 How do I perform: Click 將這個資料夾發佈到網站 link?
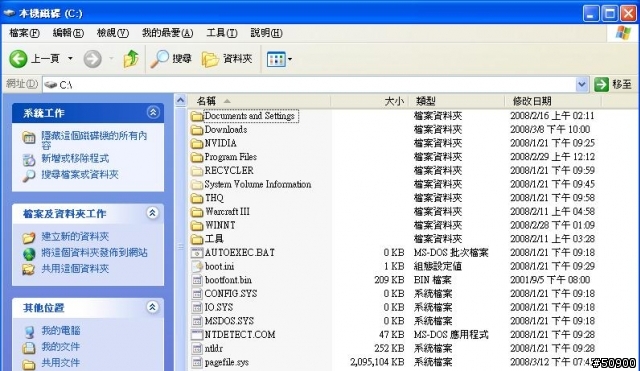click(94, 253)
